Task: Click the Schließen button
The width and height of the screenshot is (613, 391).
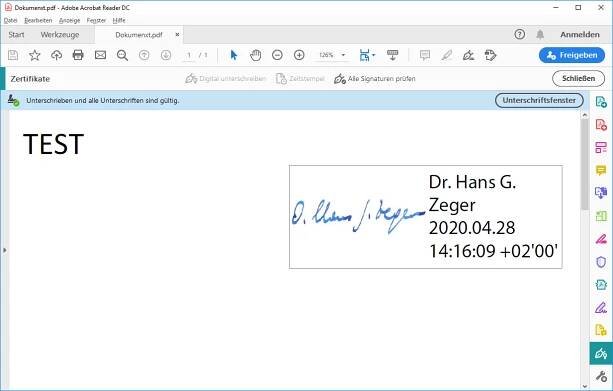Action: pyautogui.click(x=578, y=79)
